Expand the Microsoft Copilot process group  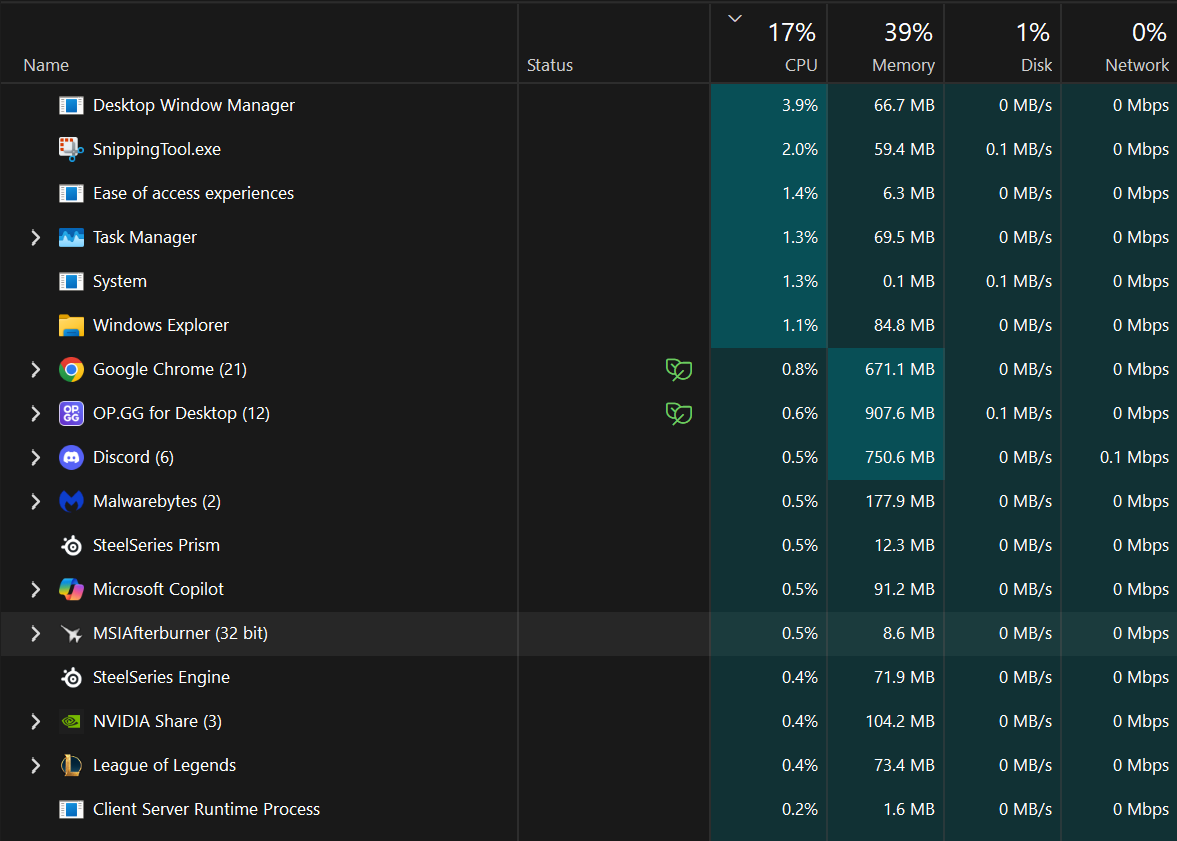click(x=35, y=589)
